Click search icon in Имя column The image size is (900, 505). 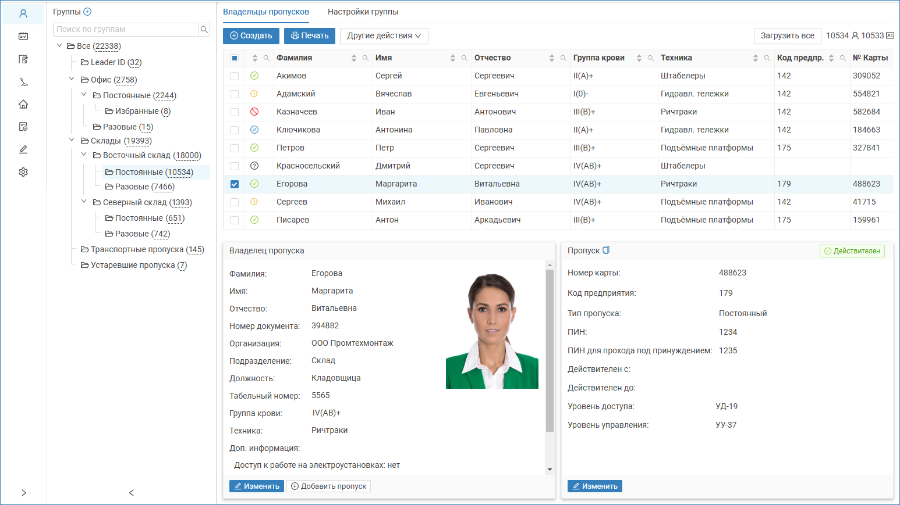464,58
